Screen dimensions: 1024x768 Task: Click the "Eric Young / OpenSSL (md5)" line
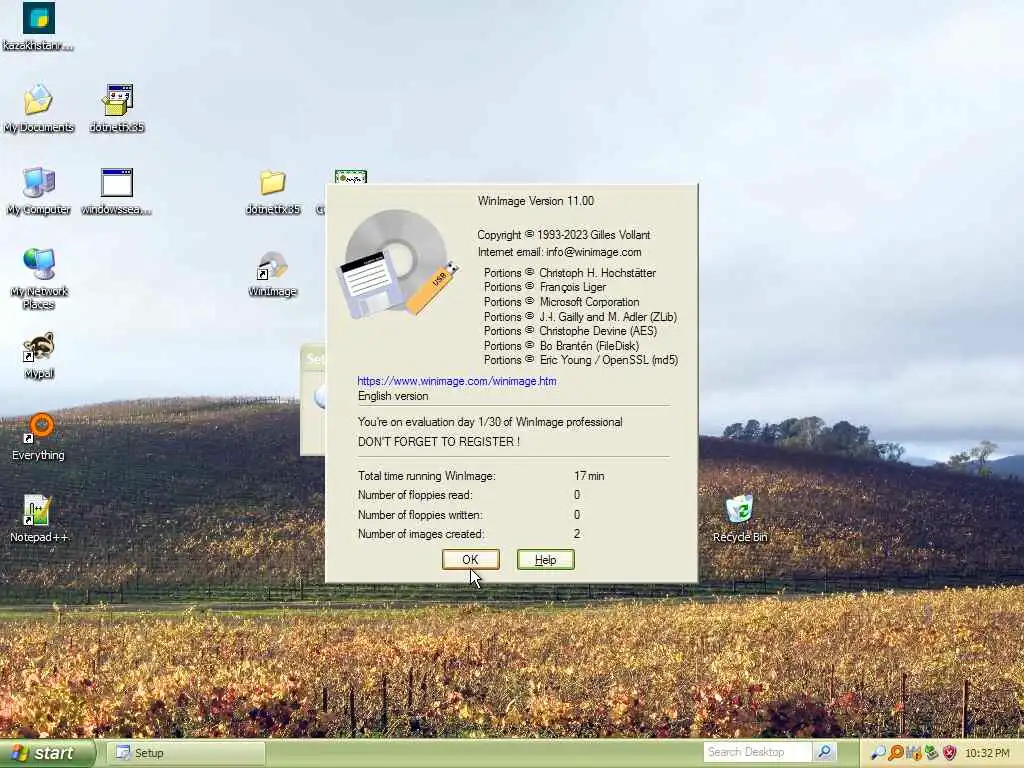click(581, 360)
